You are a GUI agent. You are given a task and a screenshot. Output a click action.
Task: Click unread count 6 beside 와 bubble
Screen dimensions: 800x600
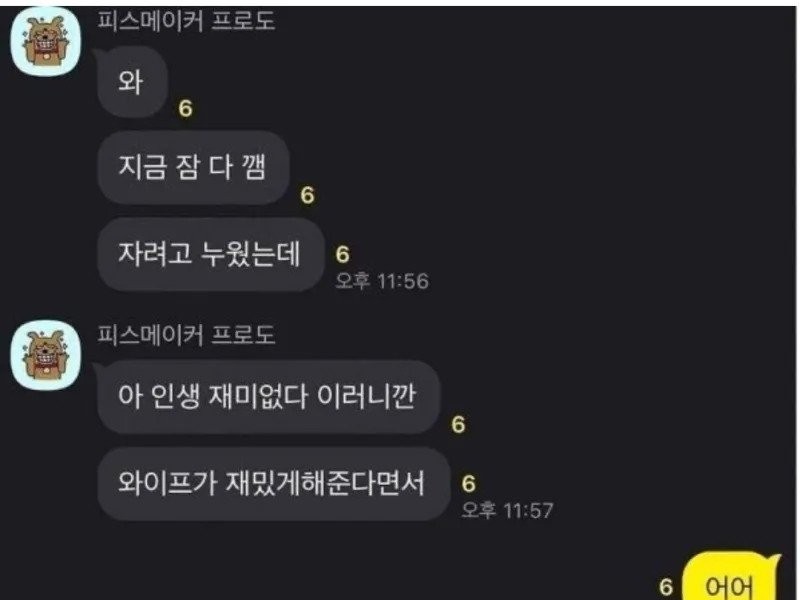point(186,109)
